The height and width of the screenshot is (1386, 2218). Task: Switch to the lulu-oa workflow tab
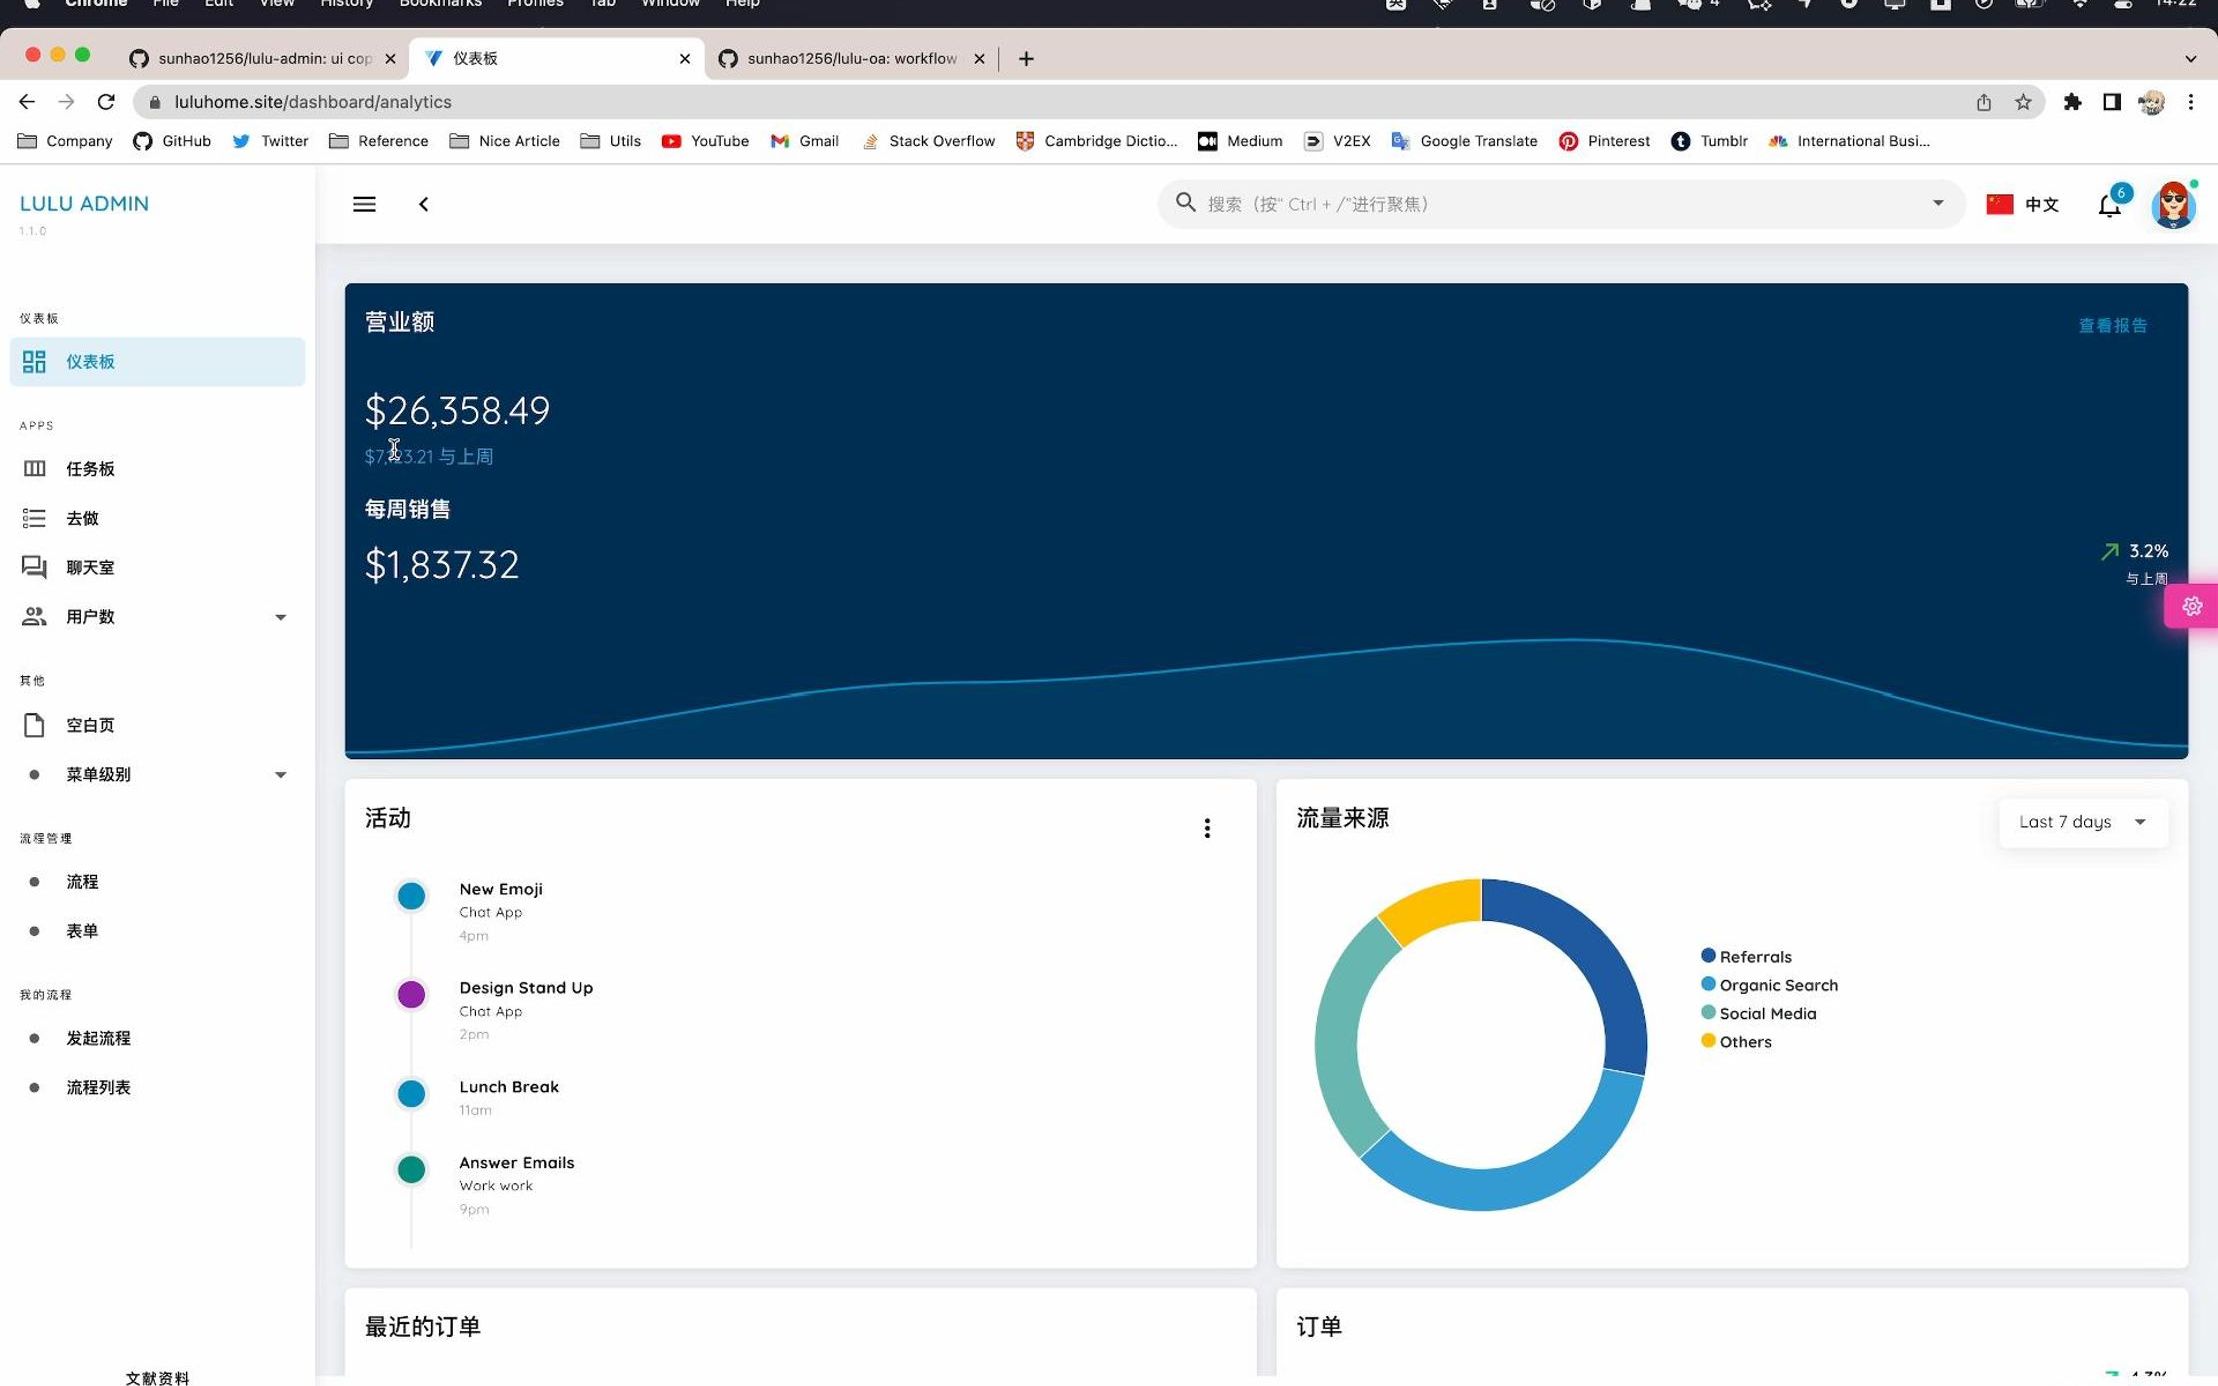pyautogui.click(x=850, y=58)
